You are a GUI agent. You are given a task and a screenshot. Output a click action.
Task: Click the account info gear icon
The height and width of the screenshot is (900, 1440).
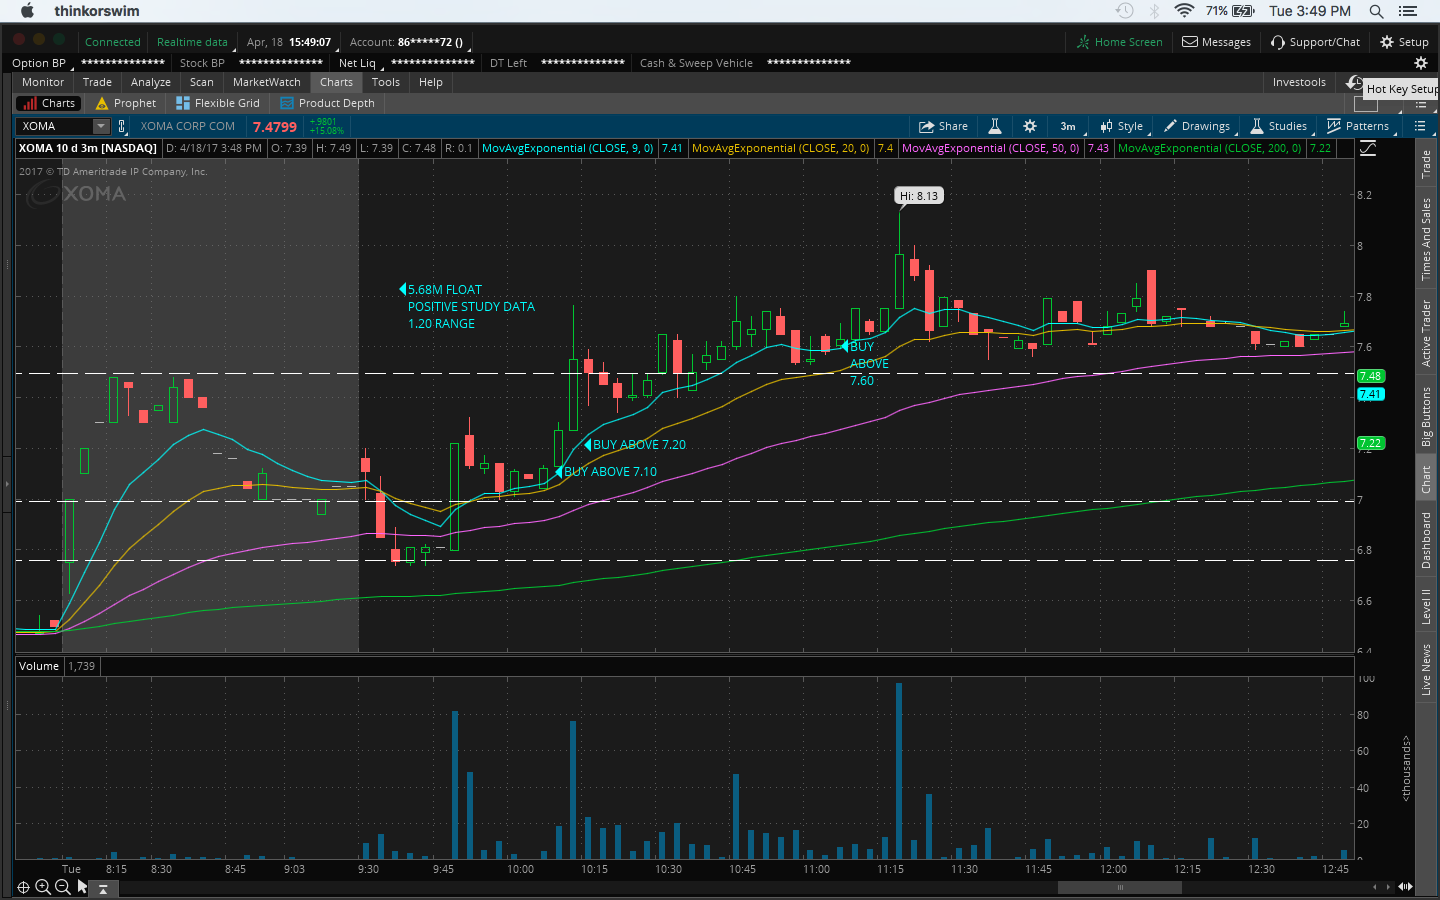click(1420, 63)
